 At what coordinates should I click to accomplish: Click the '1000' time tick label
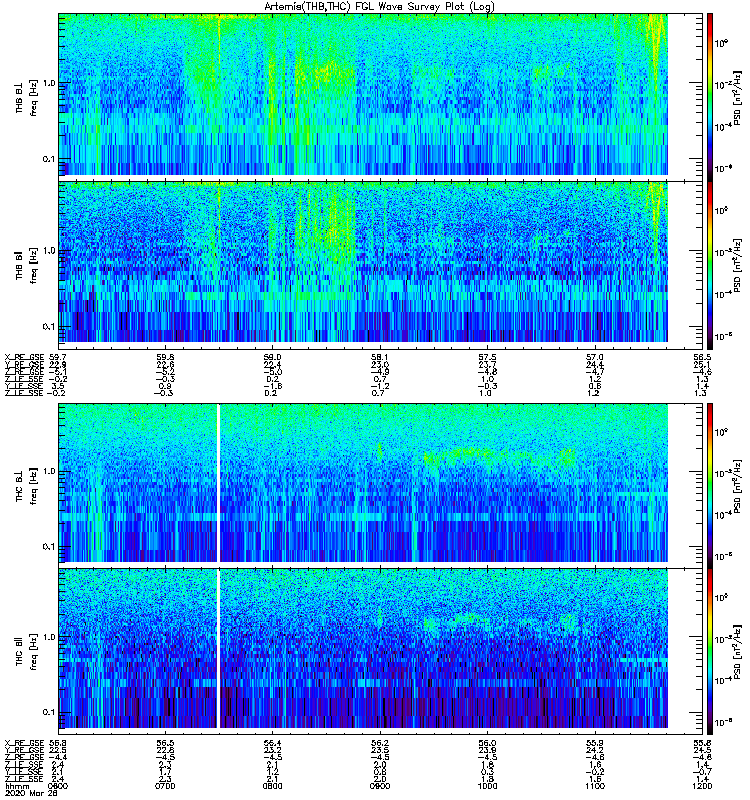click(x=487, y=786)
